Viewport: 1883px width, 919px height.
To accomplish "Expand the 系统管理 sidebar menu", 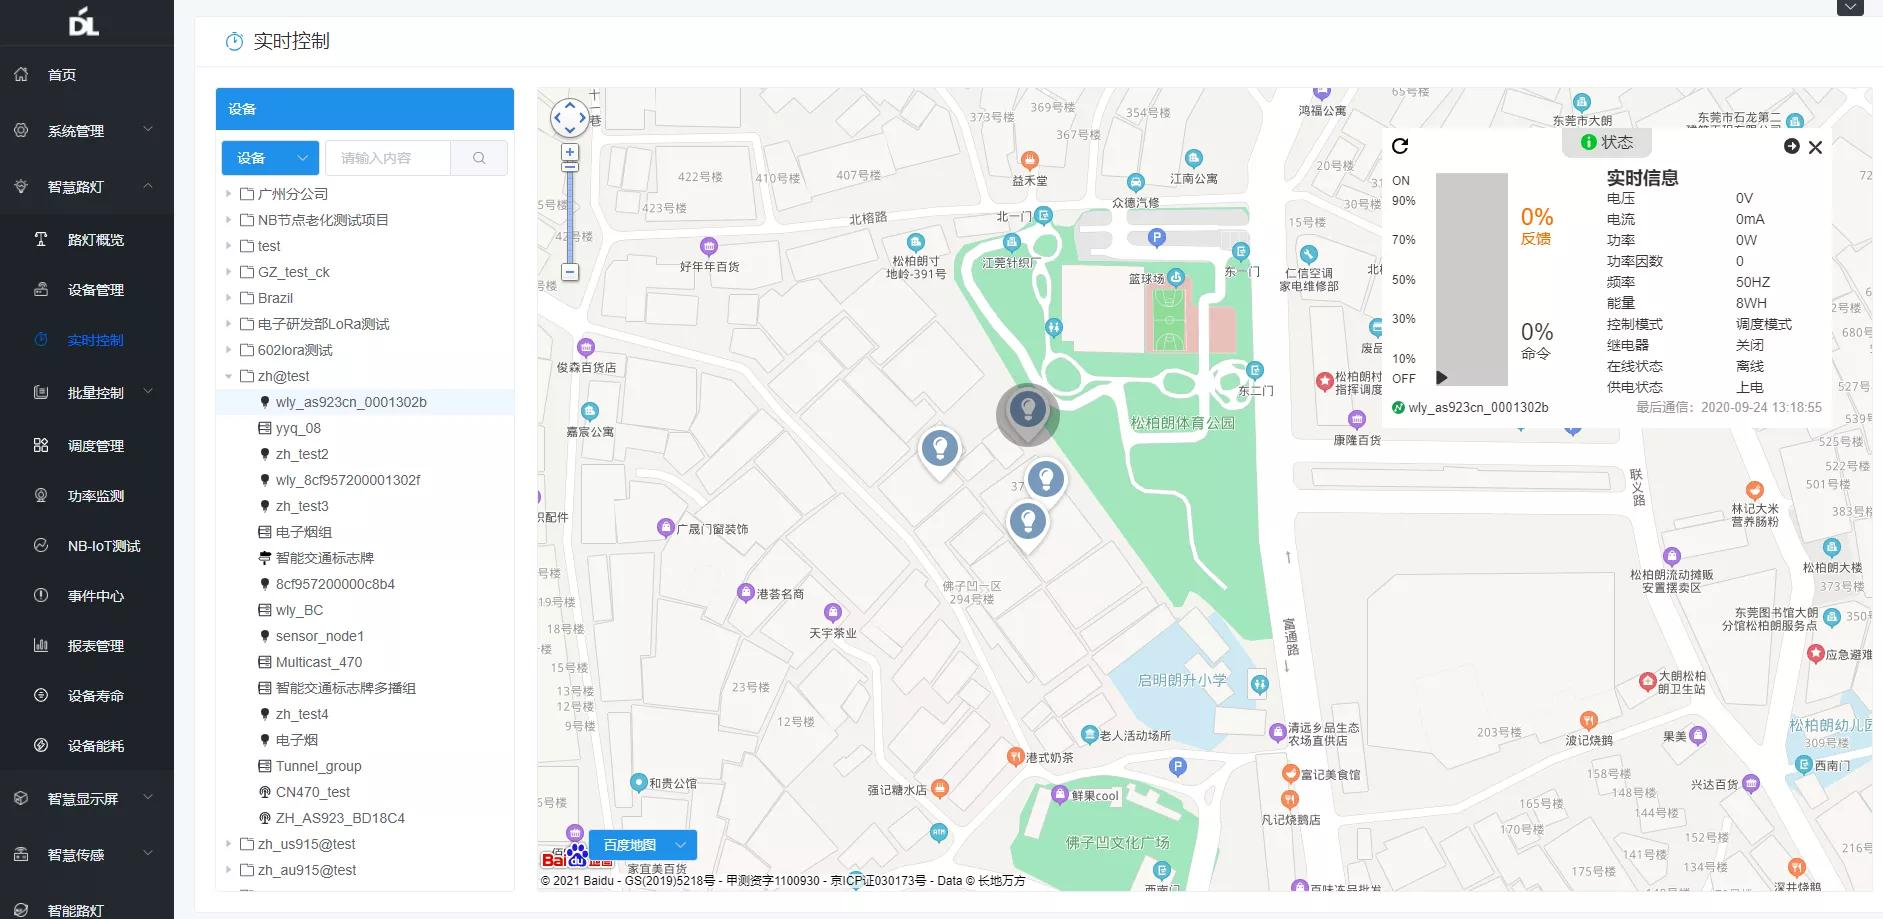I will tap(86, 131).
